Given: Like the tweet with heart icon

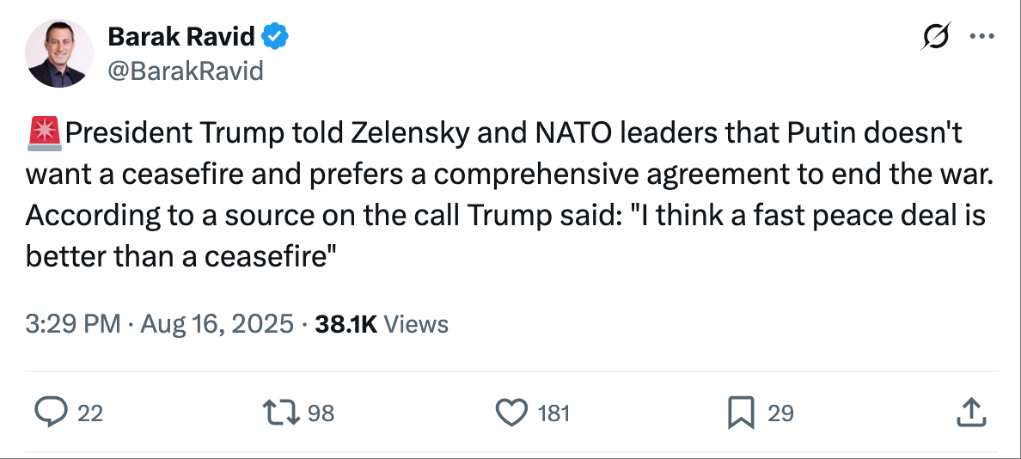Looking at the screenshot, I should [x=511, y=412].
